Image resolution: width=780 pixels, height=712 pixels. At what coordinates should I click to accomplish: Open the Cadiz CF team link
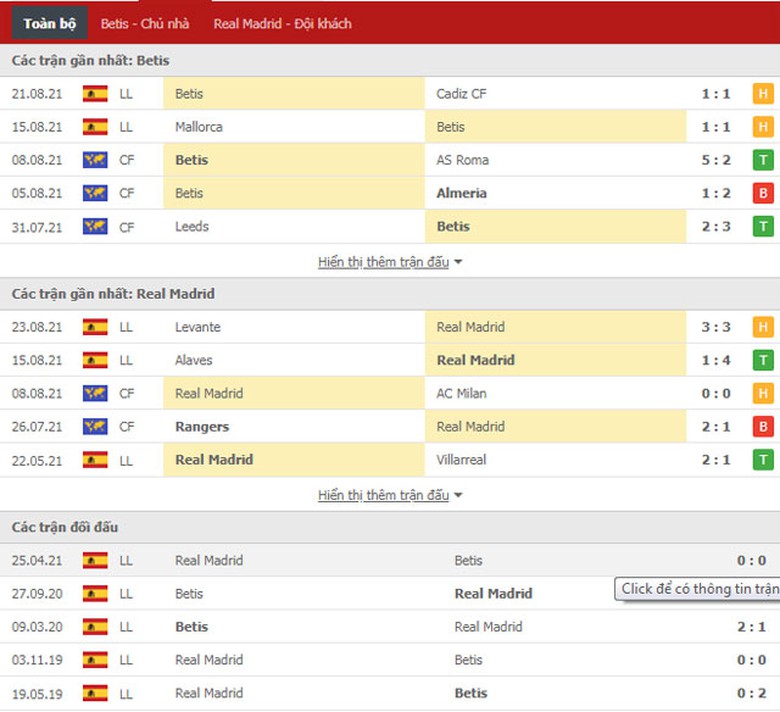tap(461, 94)
